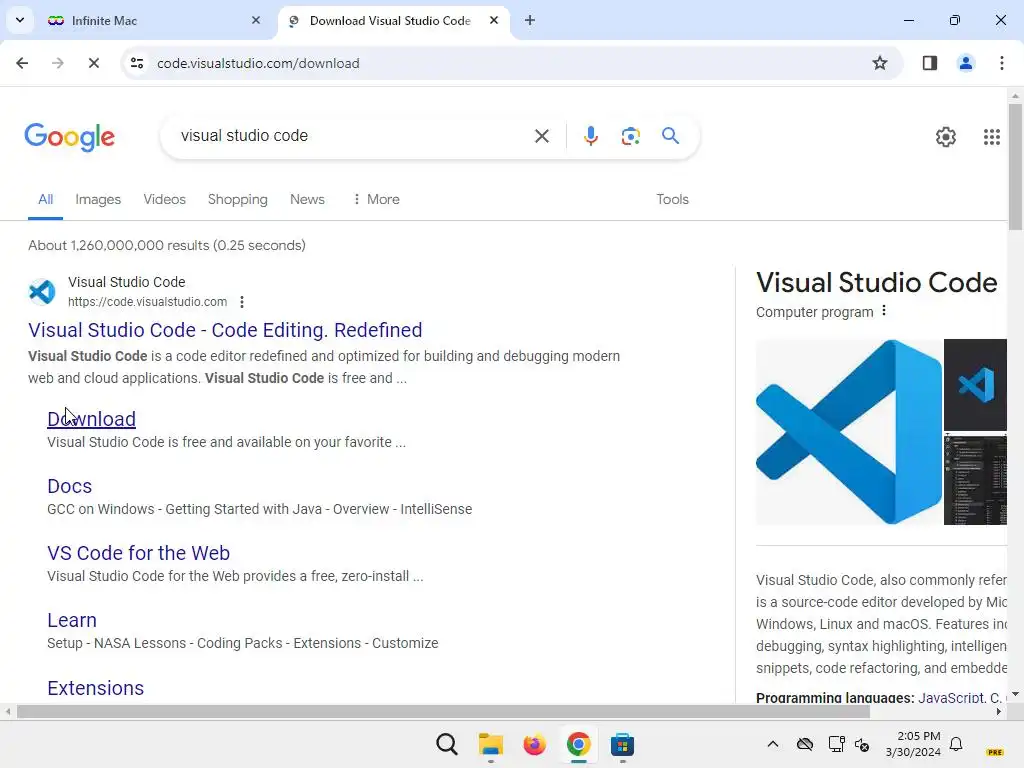Open the muted volume tray icon
Screen dimensions: 1024x768
(862, 744)
